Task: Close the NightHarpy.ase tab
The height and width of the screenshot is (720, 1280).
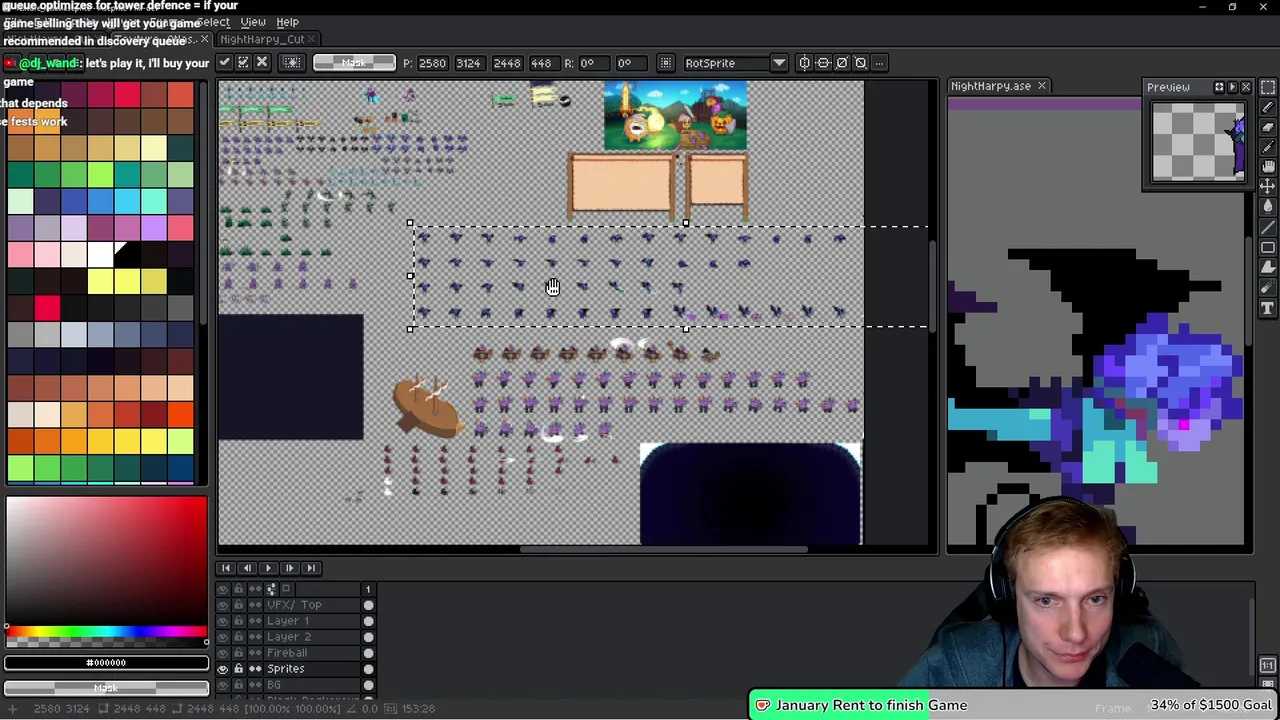Action: click(1041, 86)
